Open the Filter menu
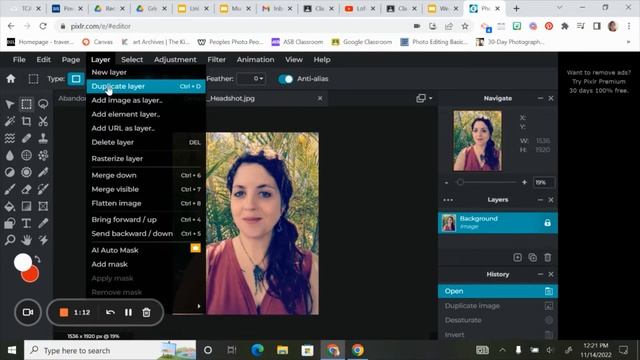 (216, 60)
